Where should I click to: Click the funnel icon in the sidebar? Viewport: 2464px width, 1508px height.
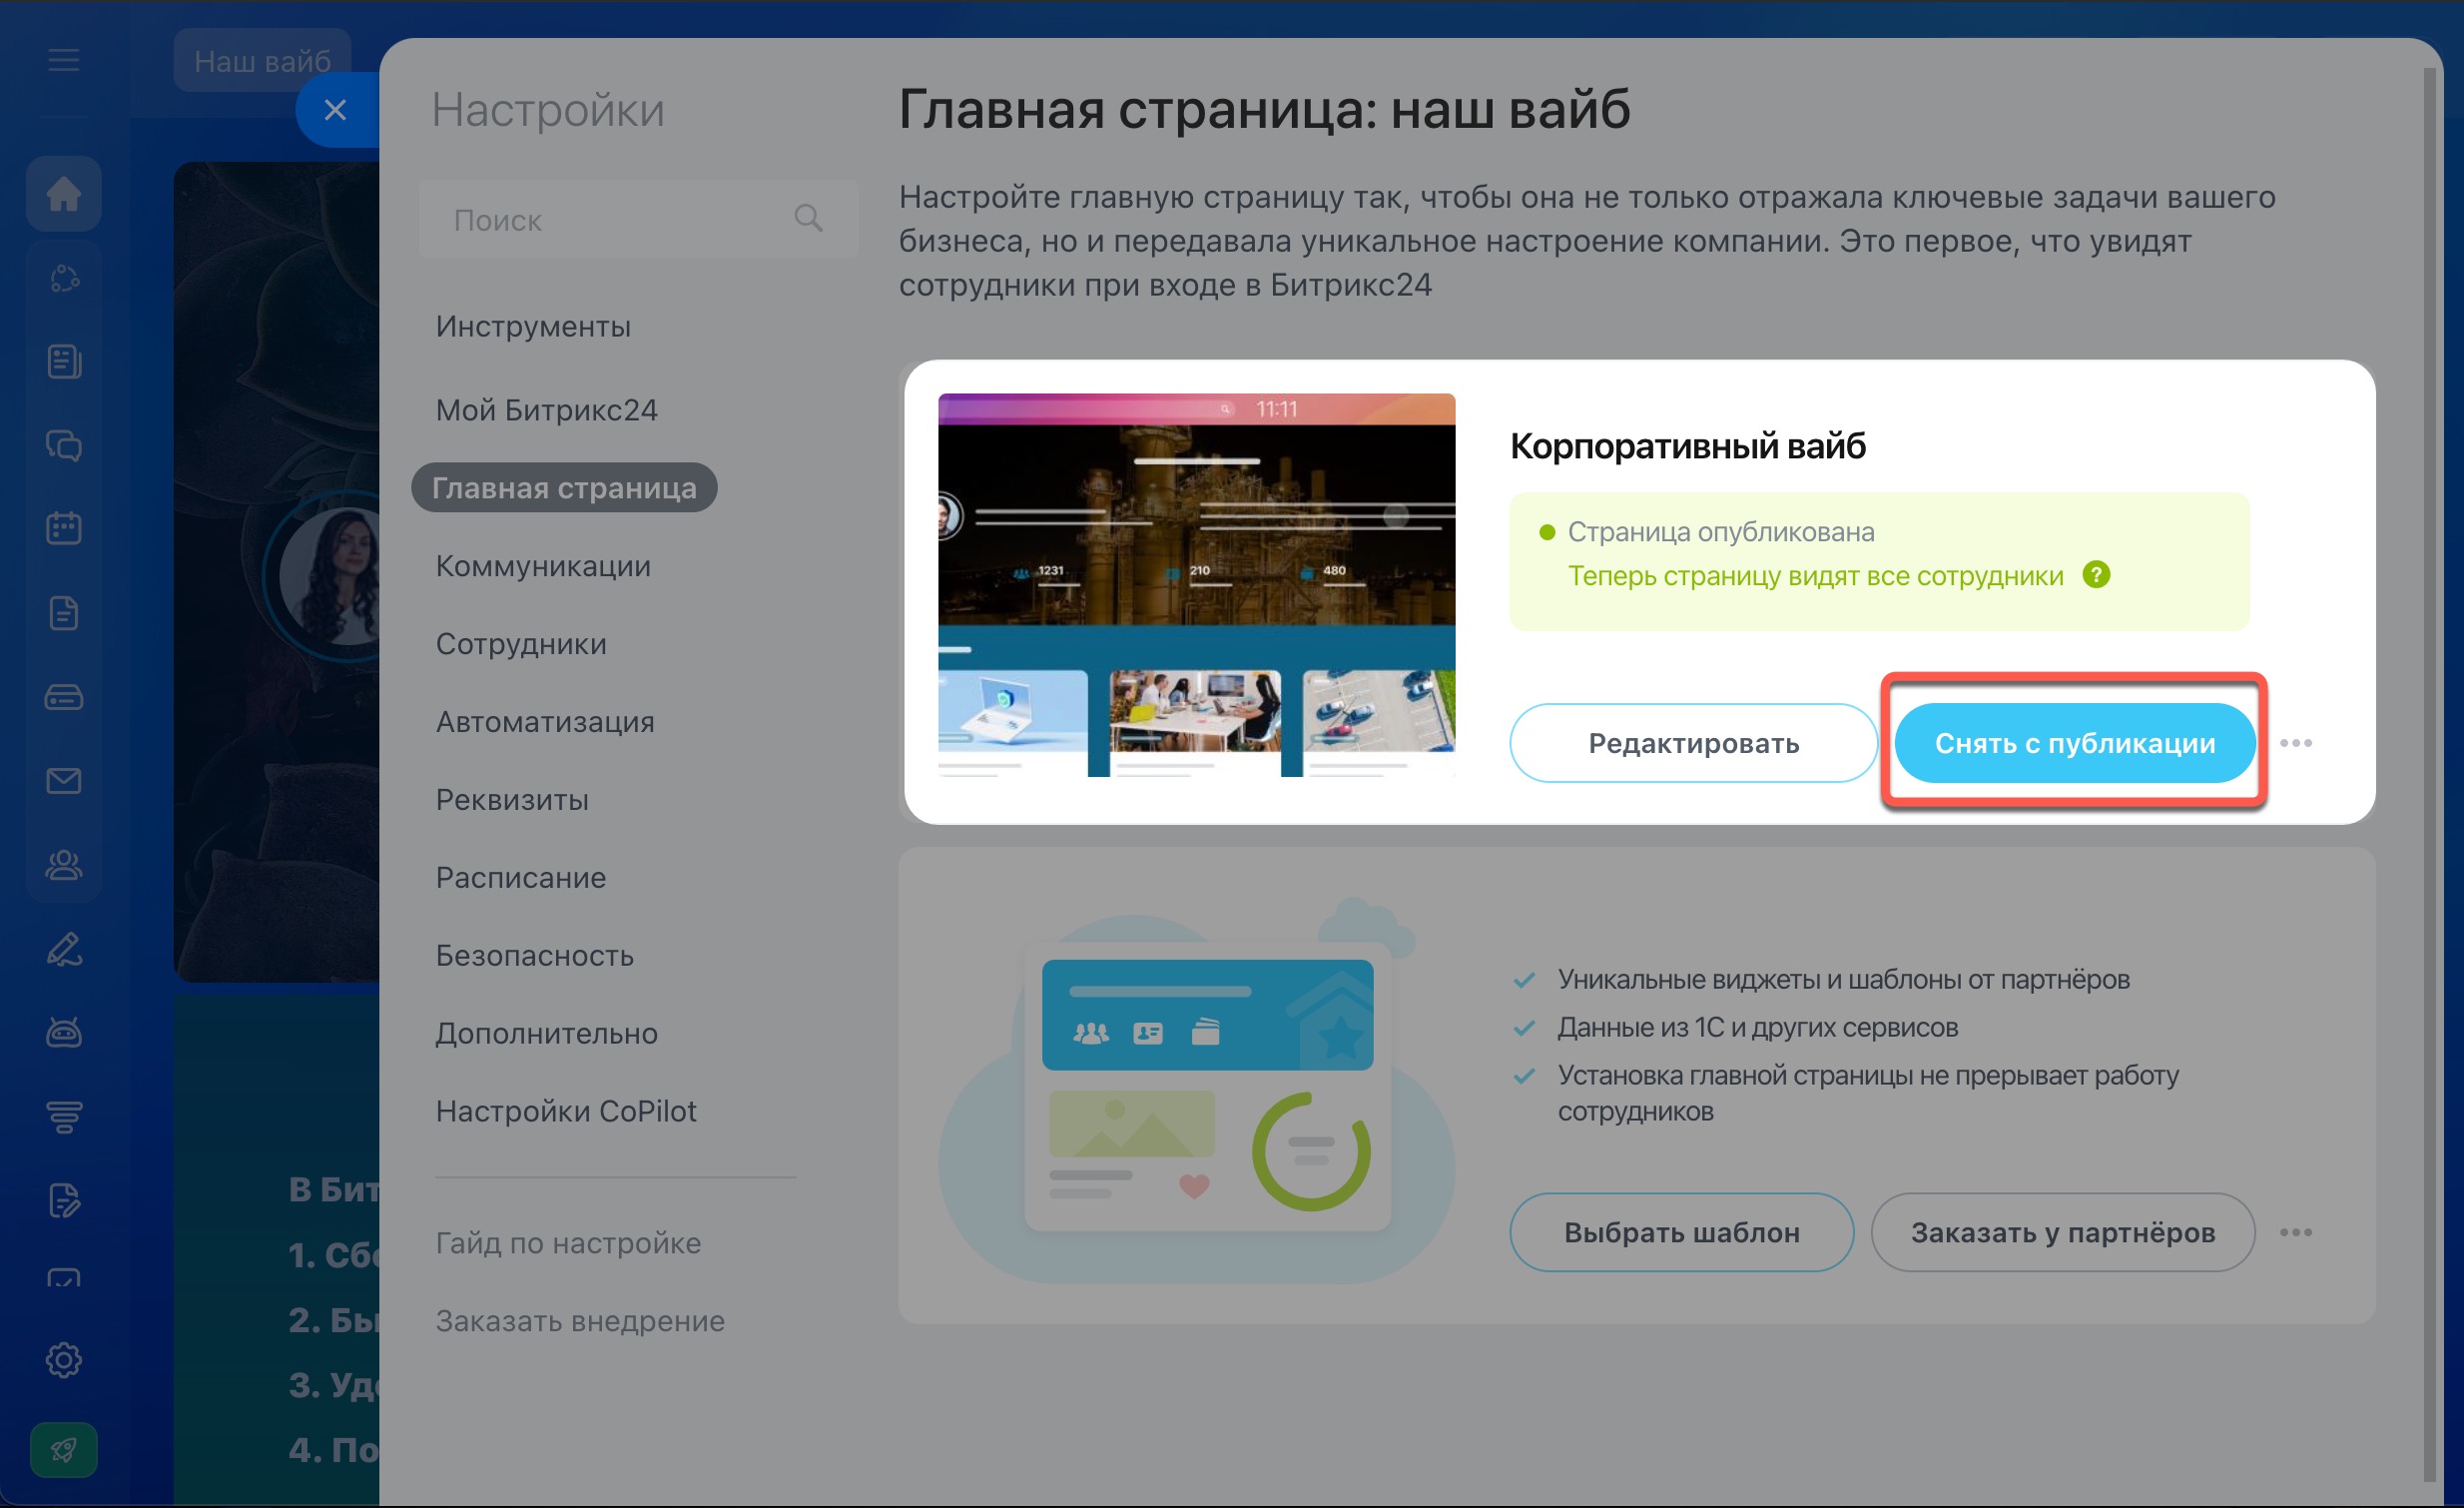(x=64, y=1116)
